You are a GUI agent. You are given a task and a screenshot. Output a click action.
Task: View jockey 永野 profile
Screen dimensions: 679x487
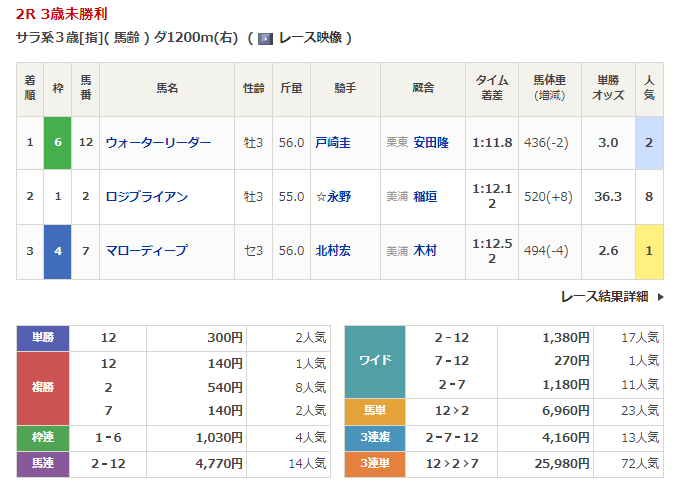[x=336, y=197]
